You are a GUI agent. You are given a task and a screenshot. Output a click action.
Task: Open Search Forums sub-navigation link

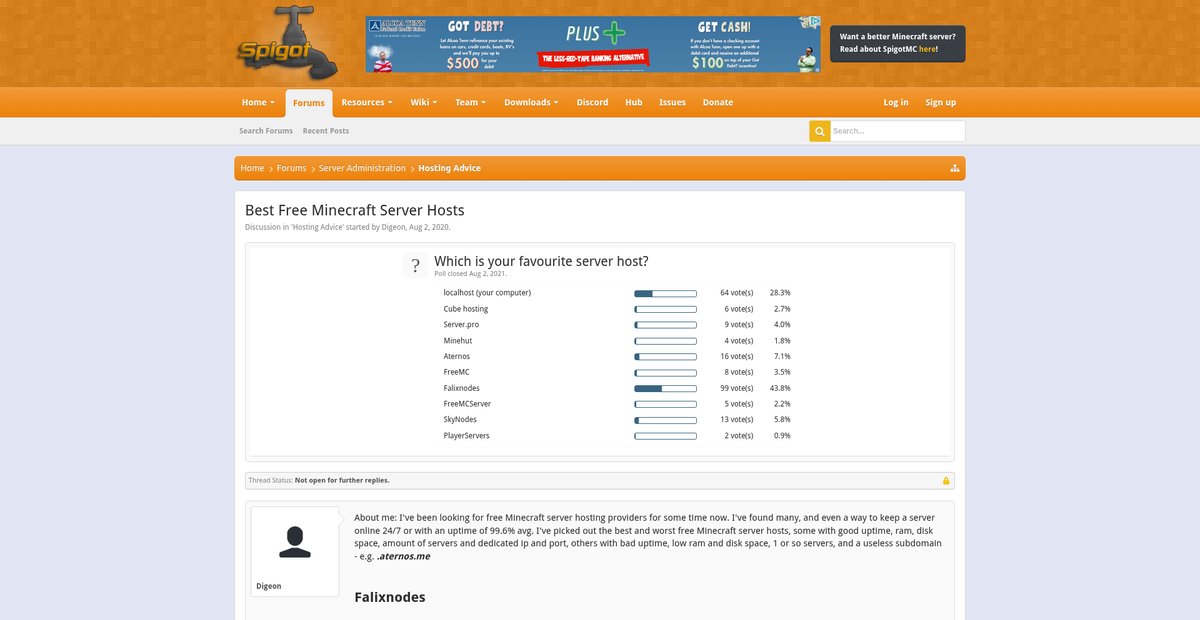click(266, 131)
